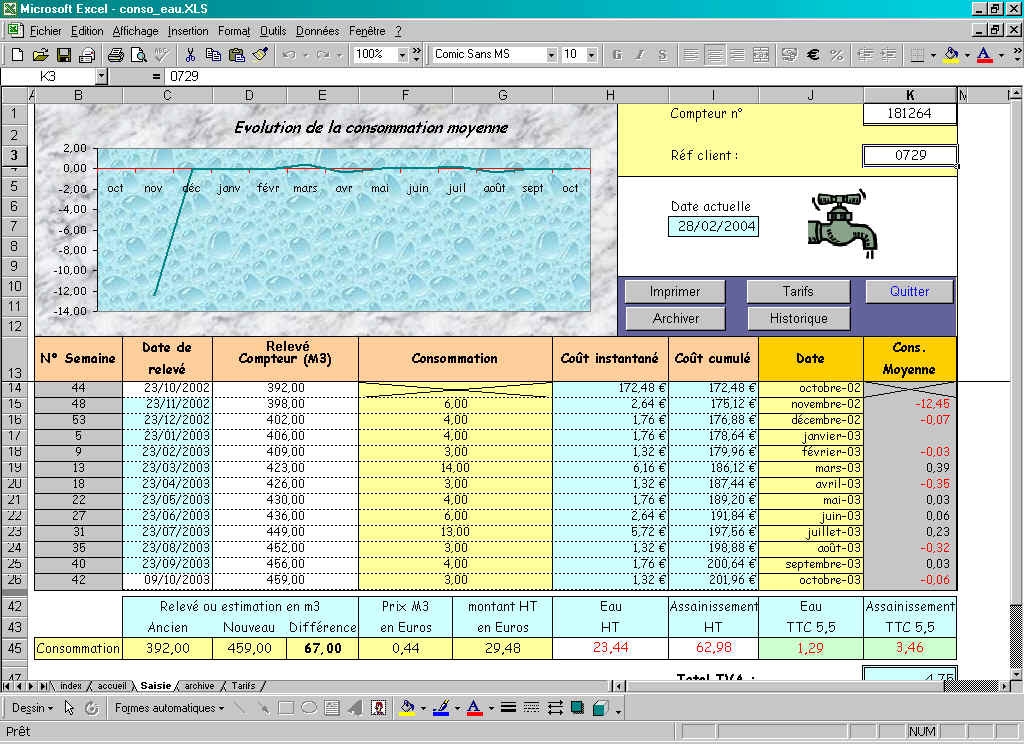Expand the 100% zoom dropdown

point(403,55)
